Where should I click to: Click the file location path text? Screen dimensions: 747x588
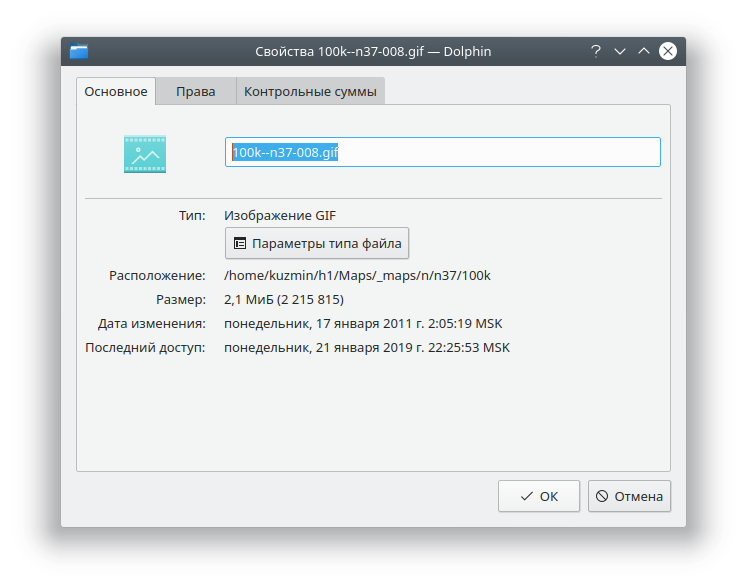tap(358, 275)
